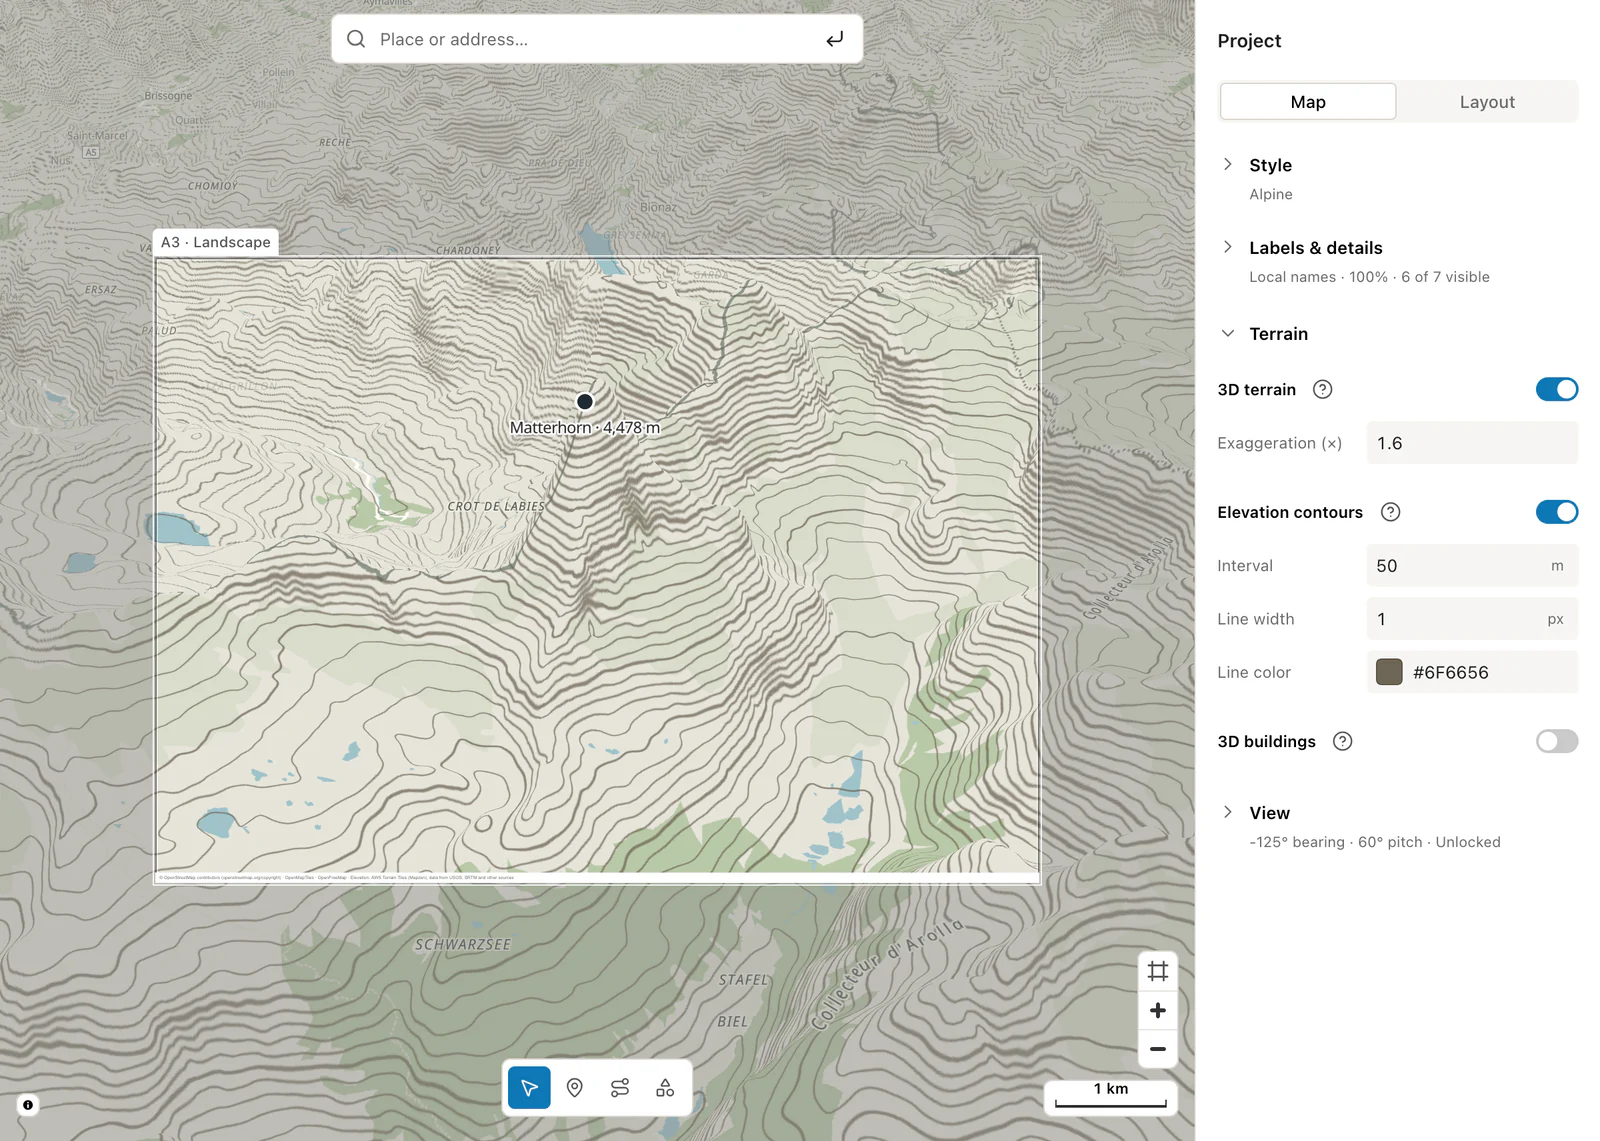Open the shapes tool in toolbar

(x=665, y=1088)
